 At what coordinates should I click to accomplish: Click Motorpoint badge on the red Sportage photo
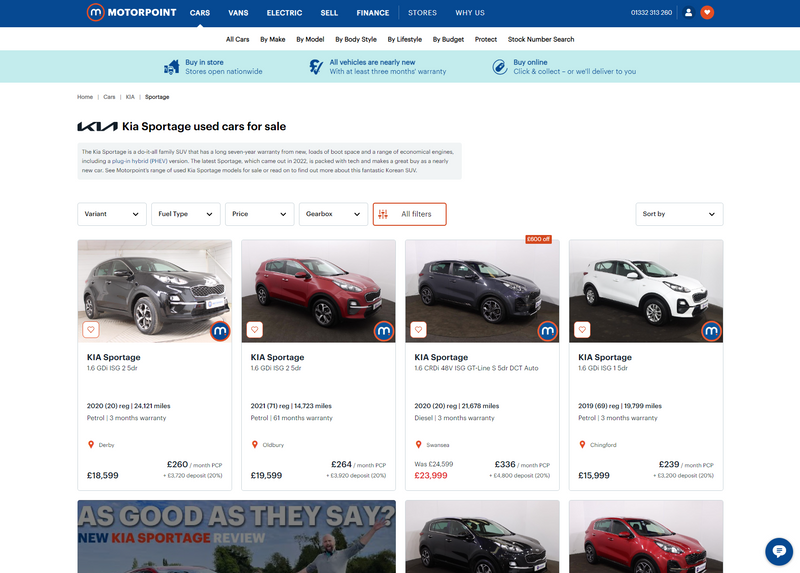coord(384,331)
